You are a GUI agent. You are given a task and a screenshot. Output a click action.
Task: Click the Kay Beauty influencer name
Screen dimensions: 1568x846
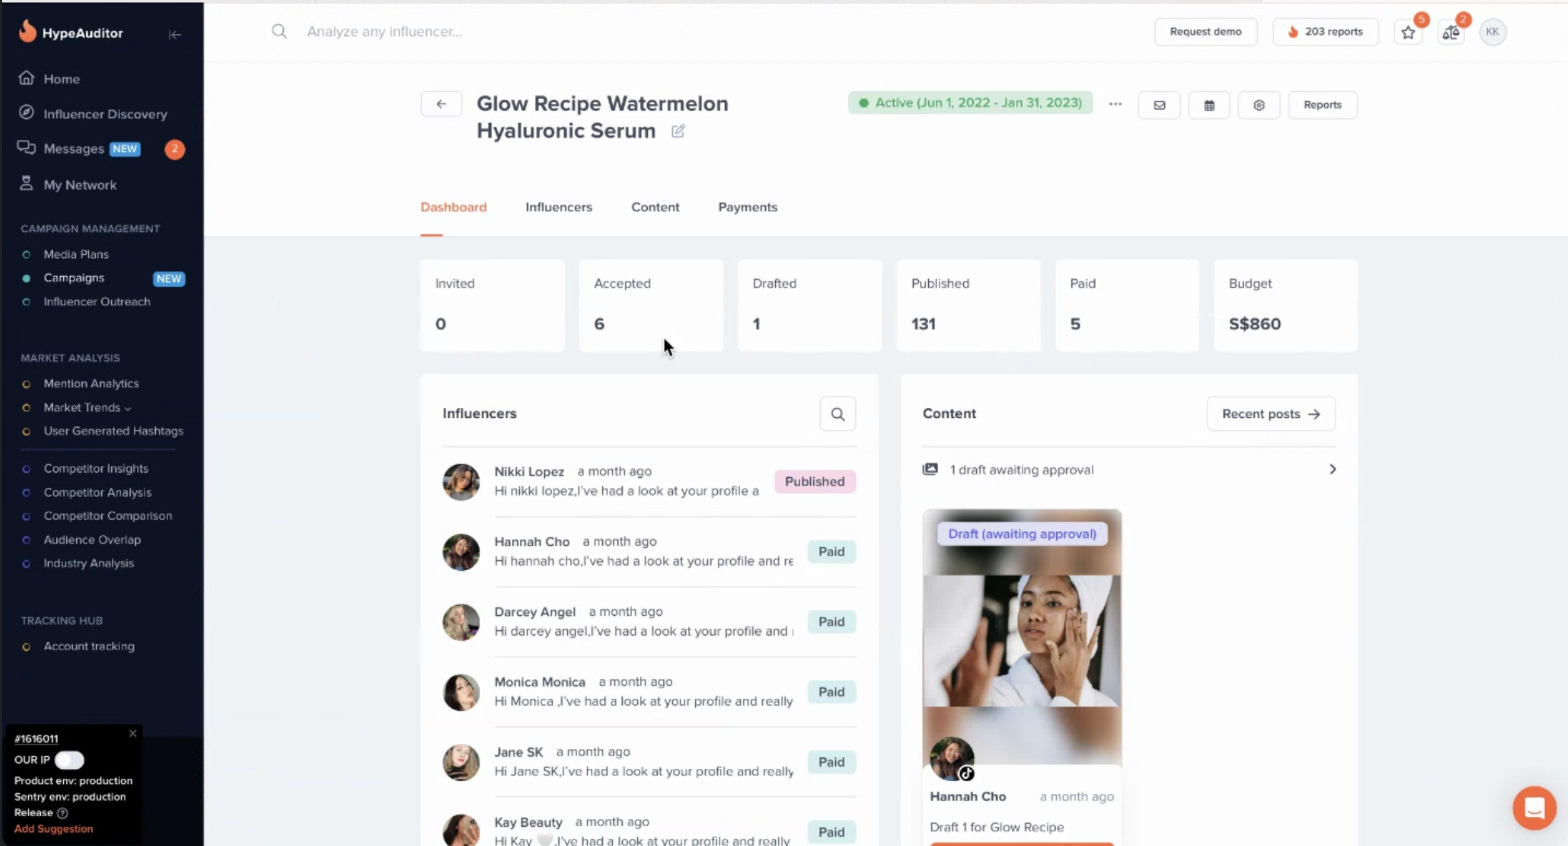[528, 822]
